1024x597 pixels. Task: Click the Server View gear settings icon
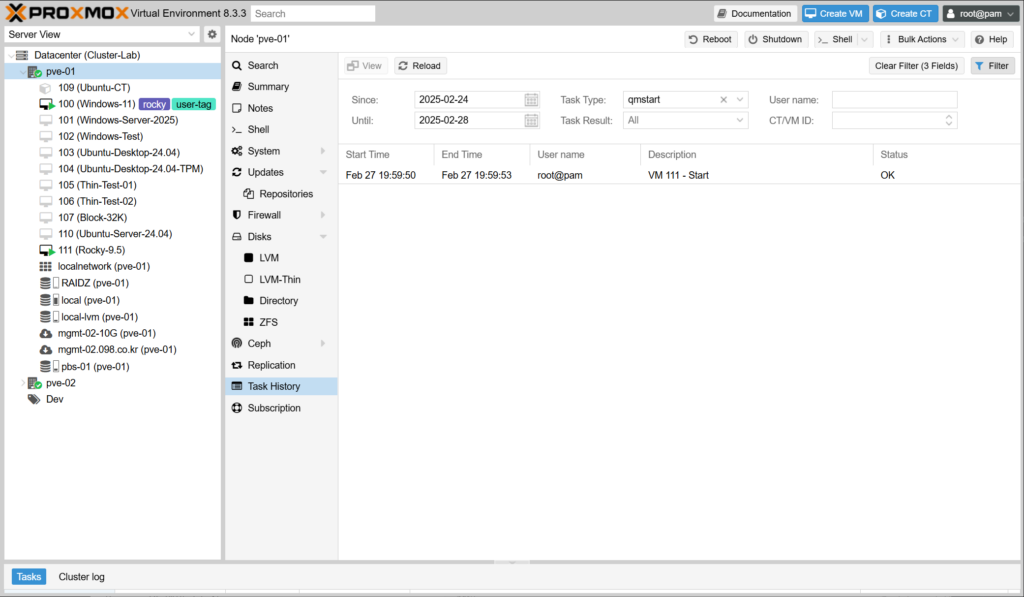tap(212, 34)
